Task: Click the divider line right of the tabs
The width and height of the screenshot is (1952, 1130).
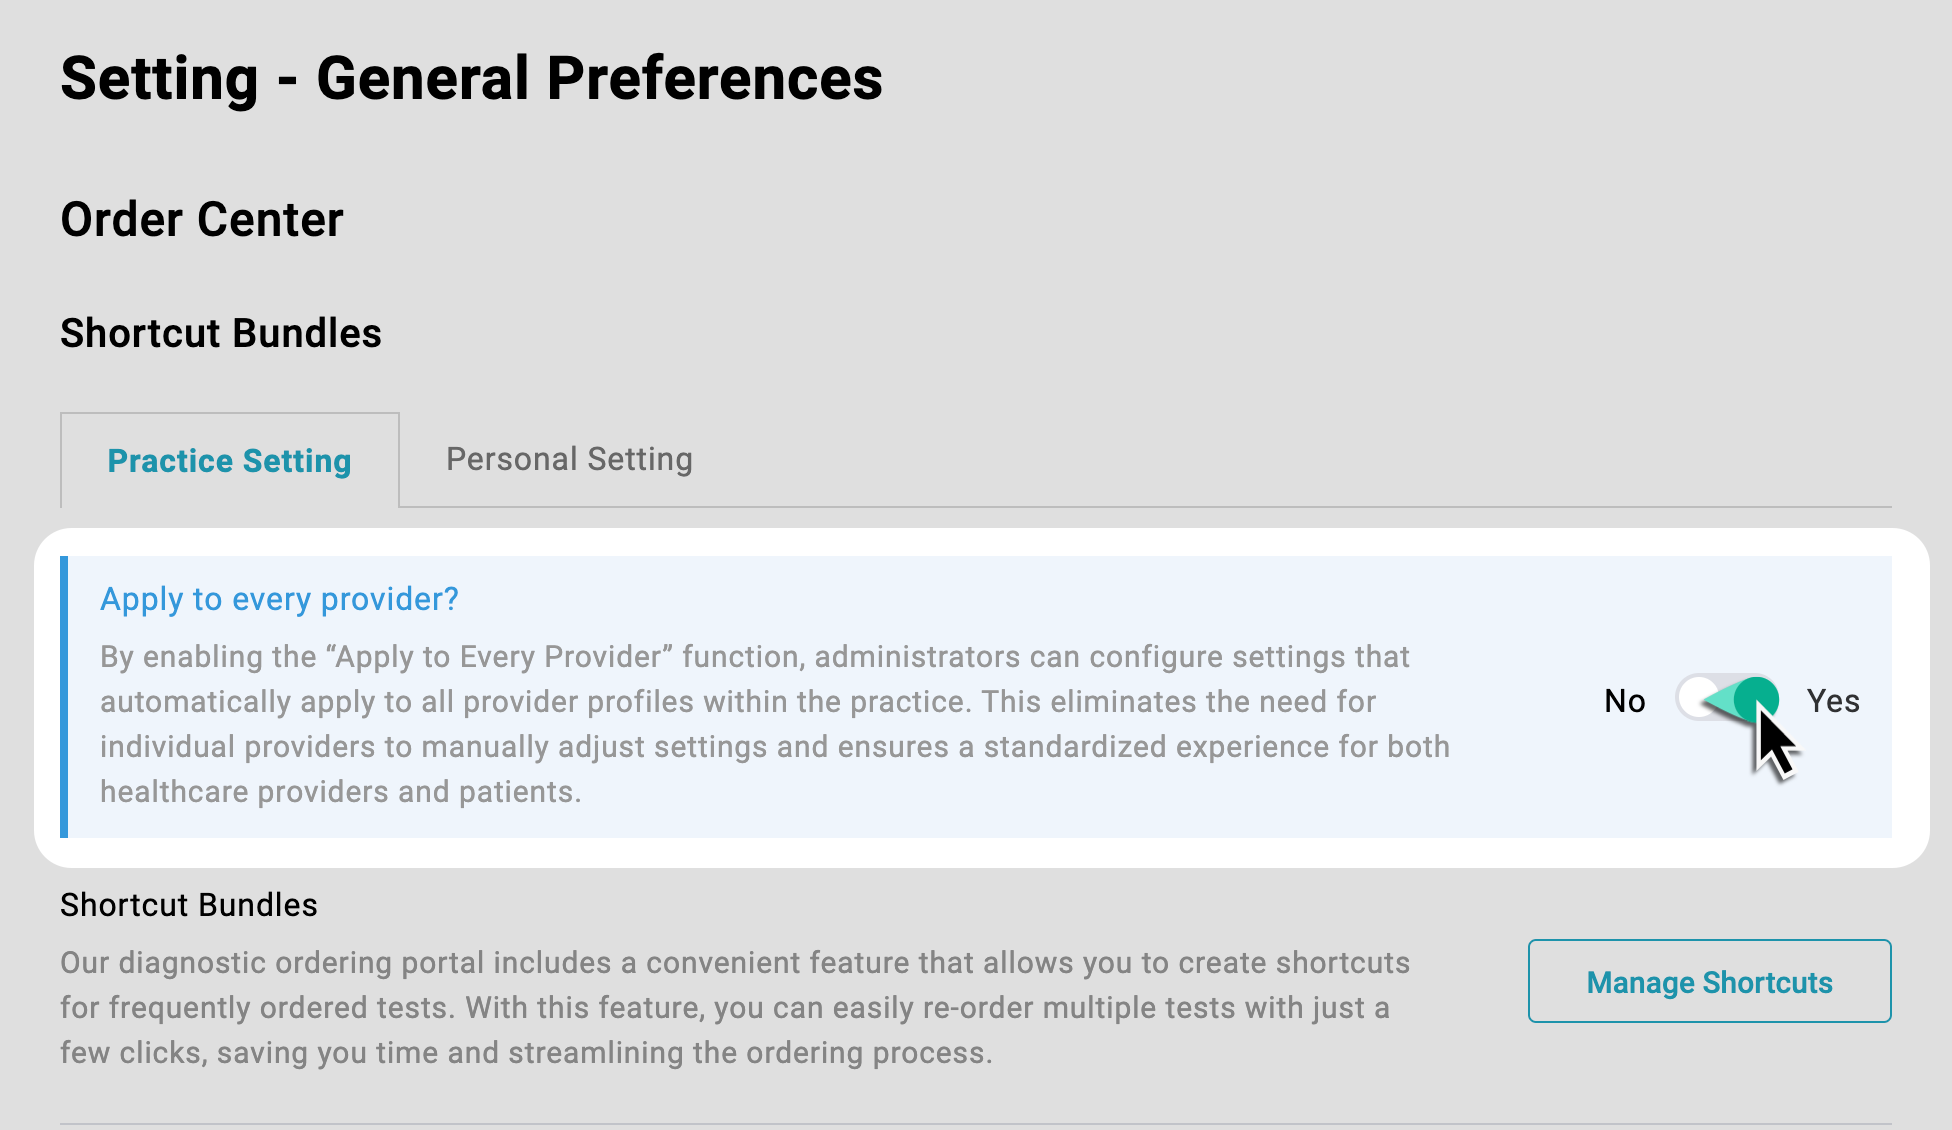Action: click(x=1145, y=506)
